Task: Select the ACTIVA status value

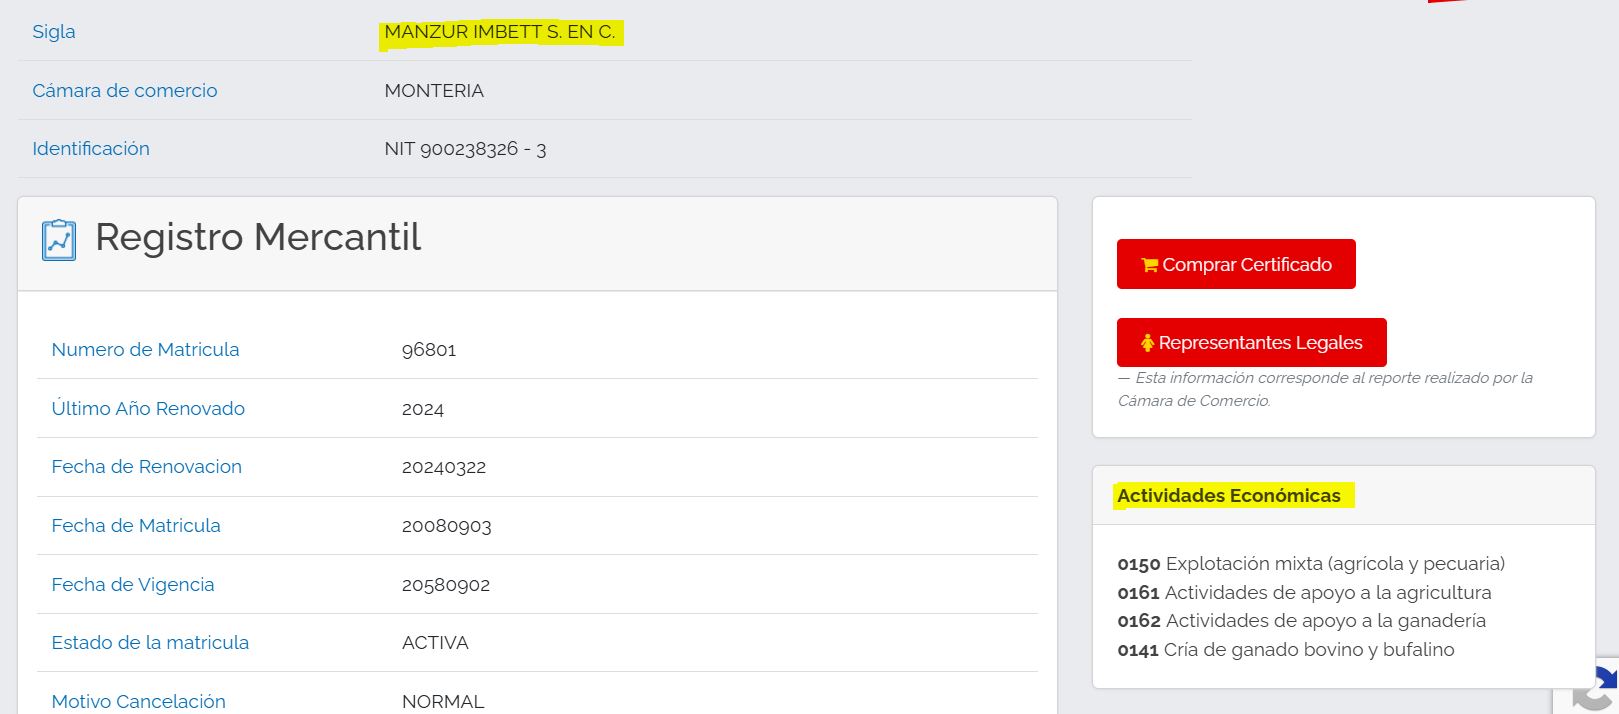Action: tap(435, 643)
